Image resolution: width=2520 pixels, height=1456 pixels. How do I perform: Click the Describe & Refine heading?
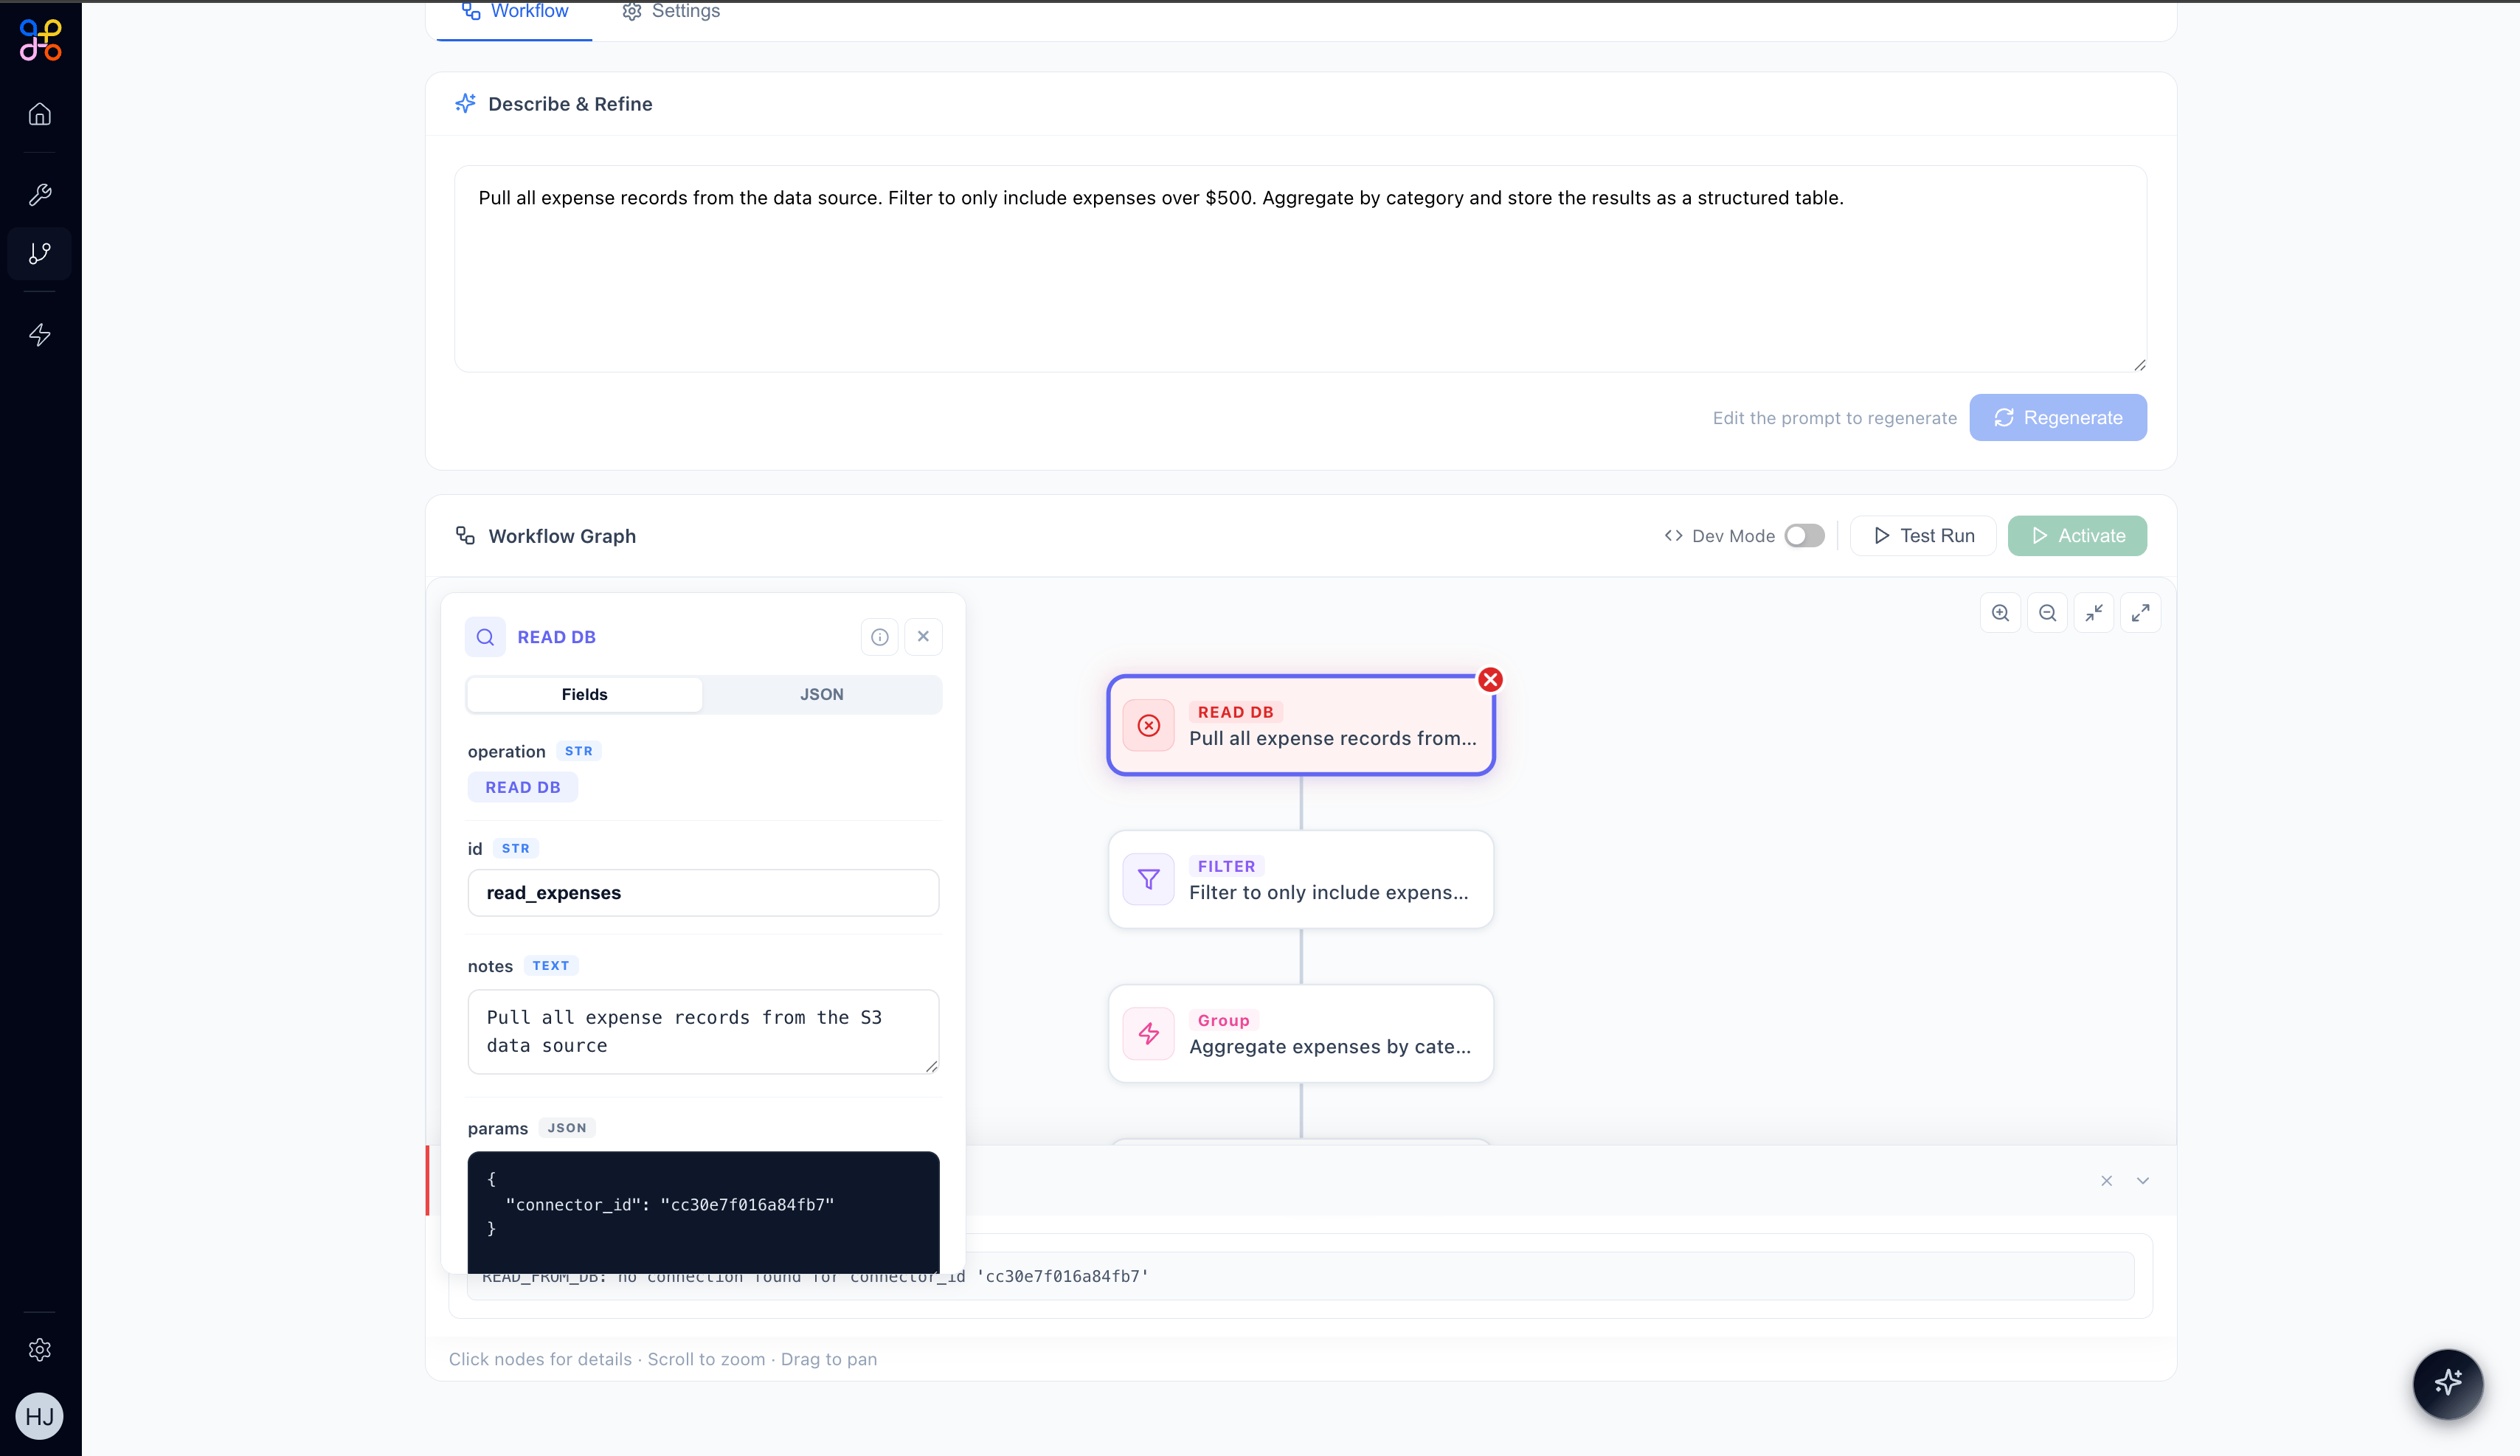pos(570,104)
